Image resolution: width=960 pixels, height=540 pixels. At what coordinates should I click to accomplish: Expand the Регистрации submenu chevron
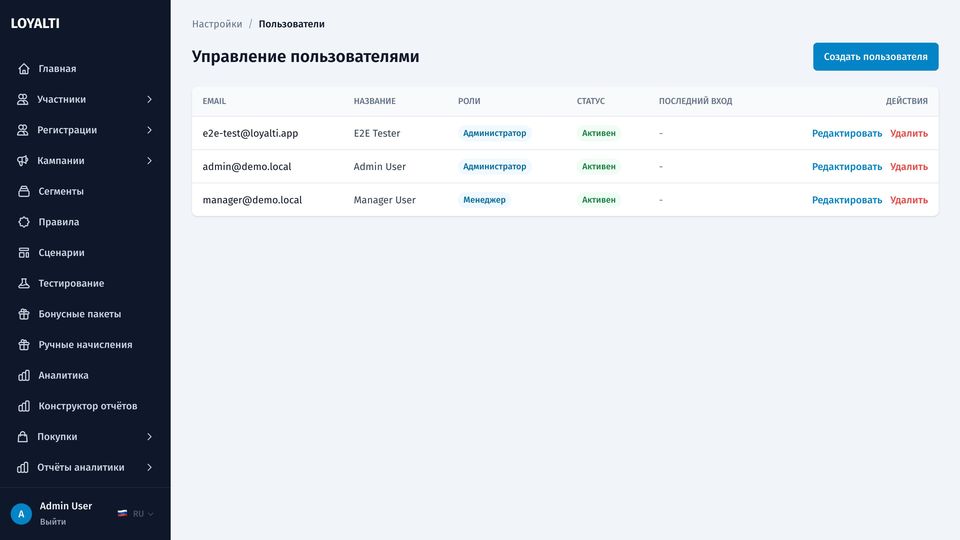[x=149, y=130]
